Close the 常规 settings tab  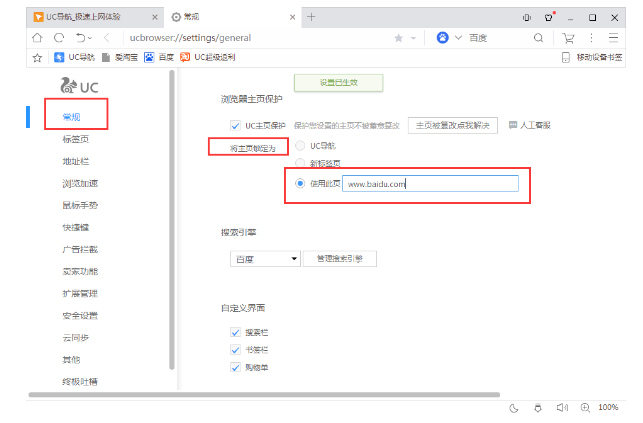[292, 17]
